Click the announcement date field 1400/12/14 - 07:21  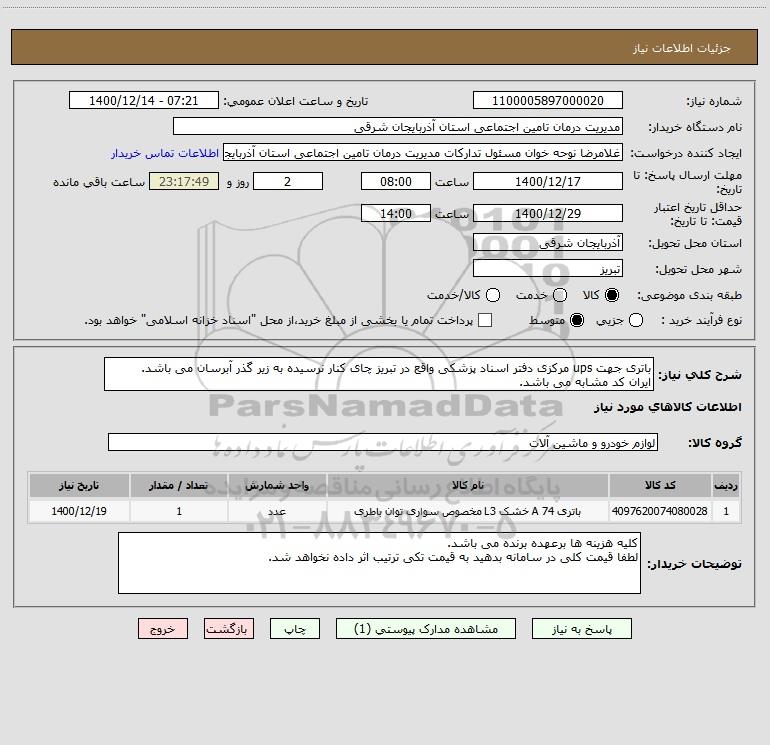coord(144,101)
